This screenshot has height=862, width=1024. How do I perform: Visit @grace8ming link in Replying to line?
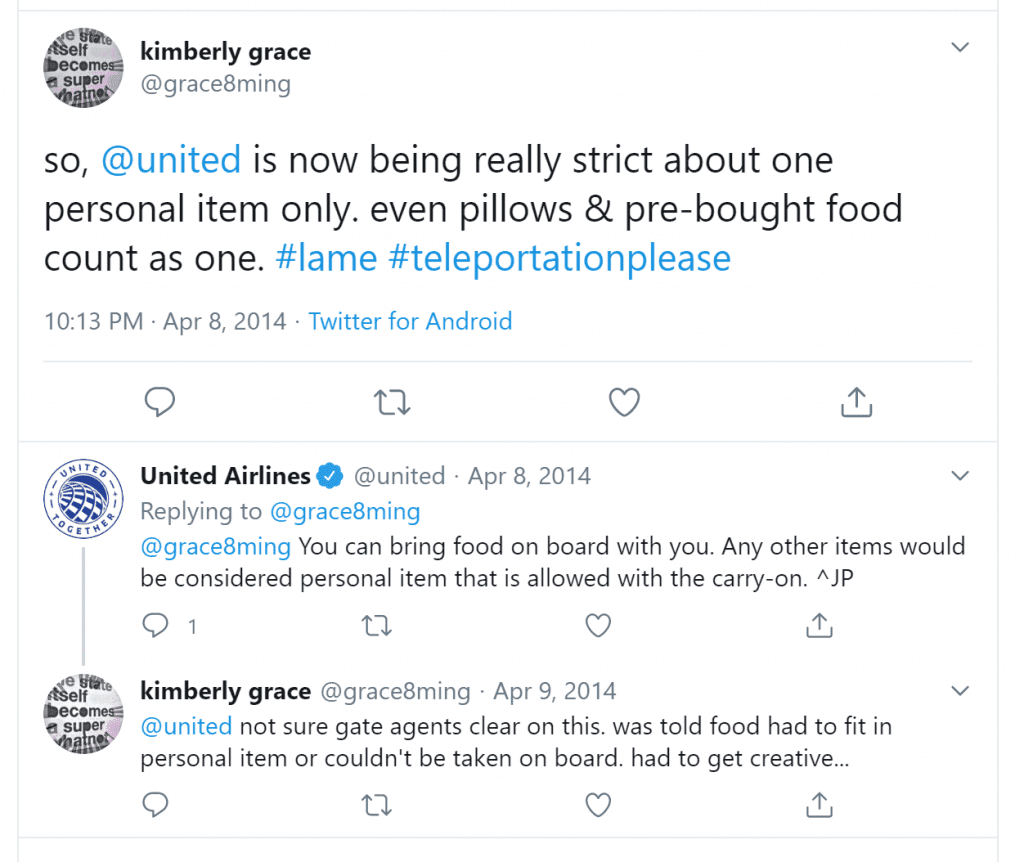pos(345,511)
